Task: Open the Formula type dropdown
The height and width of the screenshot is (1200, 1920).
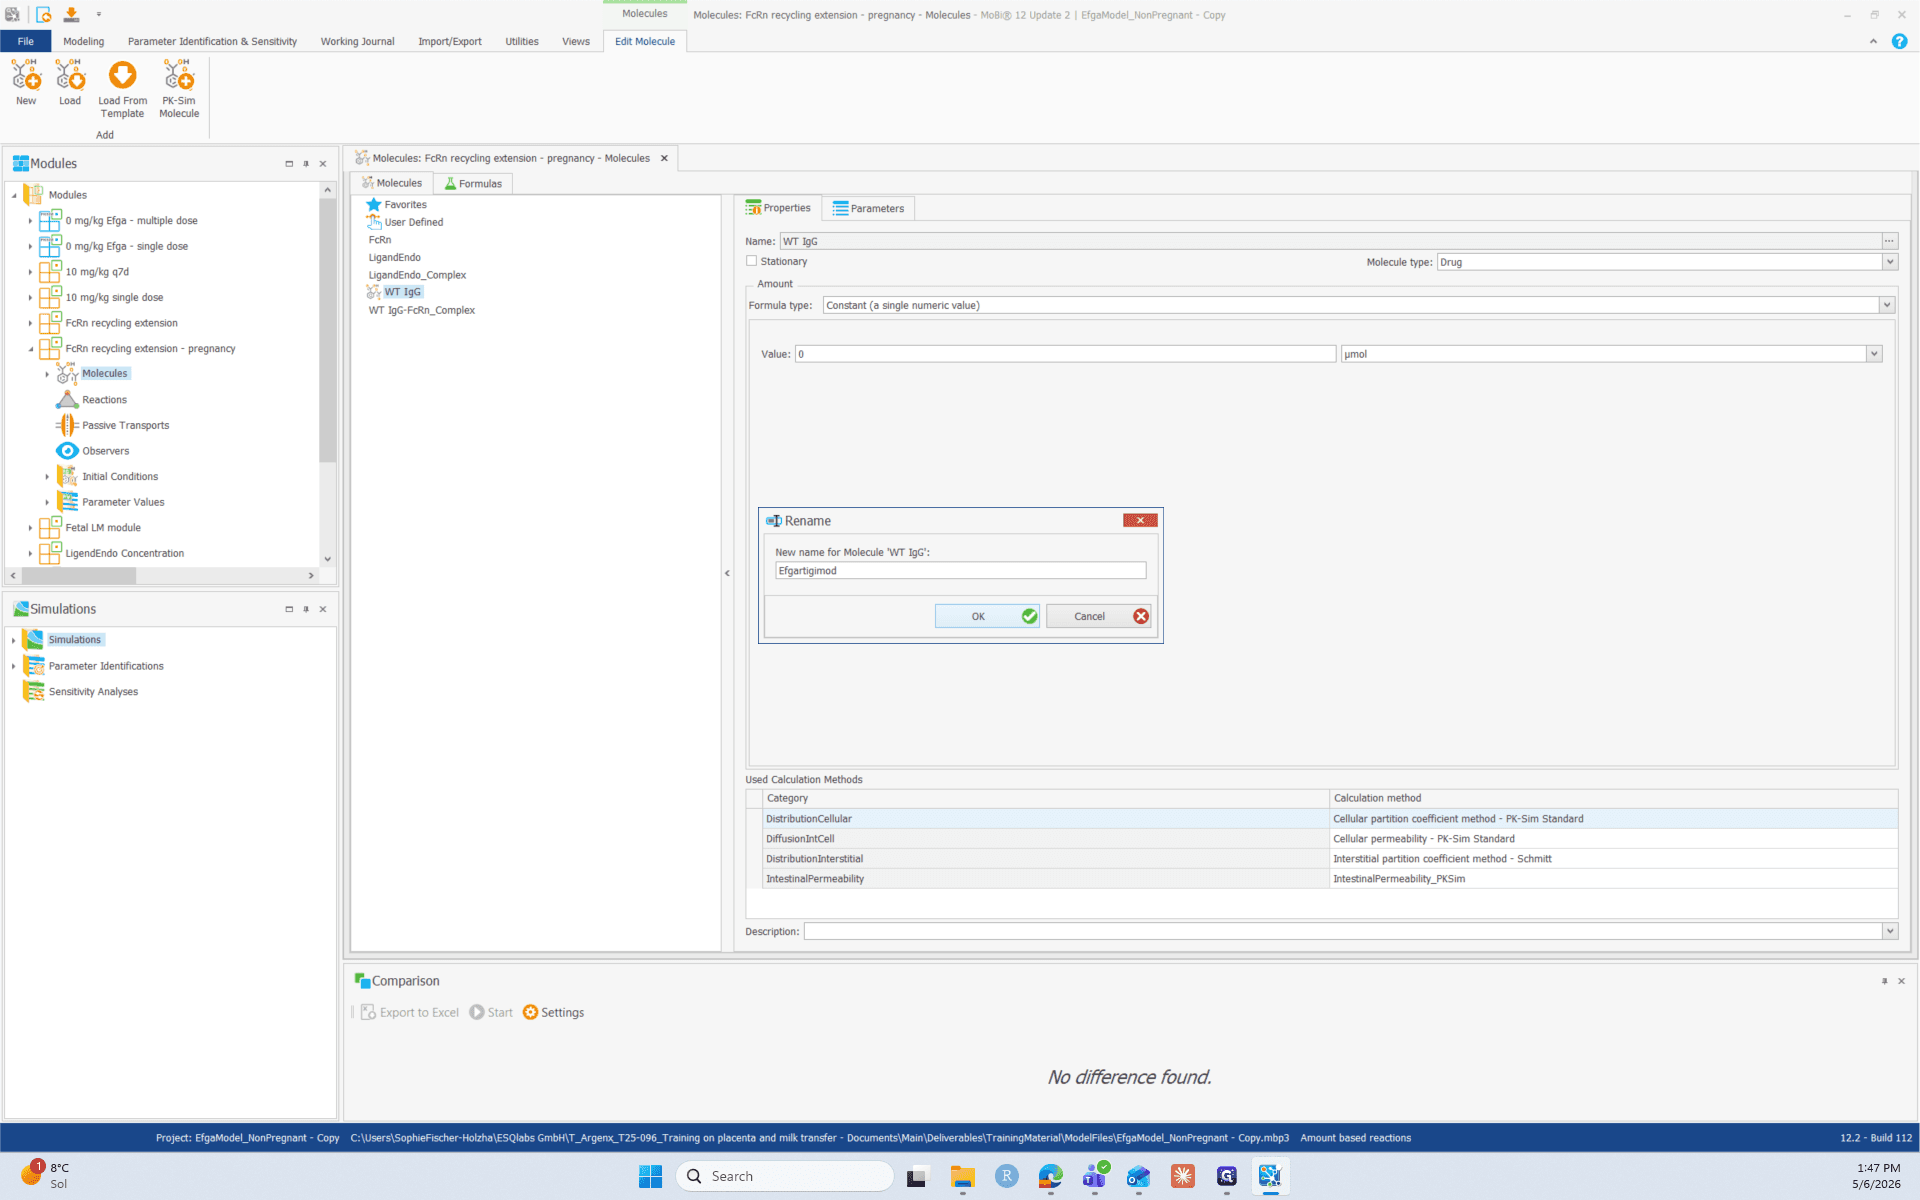Action: 1886,305
